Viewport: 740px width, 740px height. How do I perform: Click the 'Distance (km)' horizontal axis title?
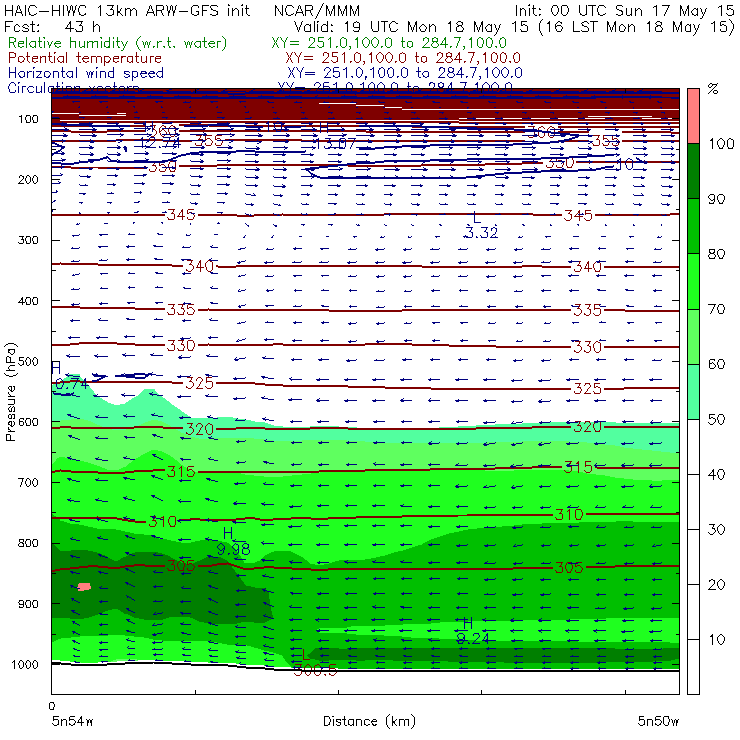(x=369, y=721)
